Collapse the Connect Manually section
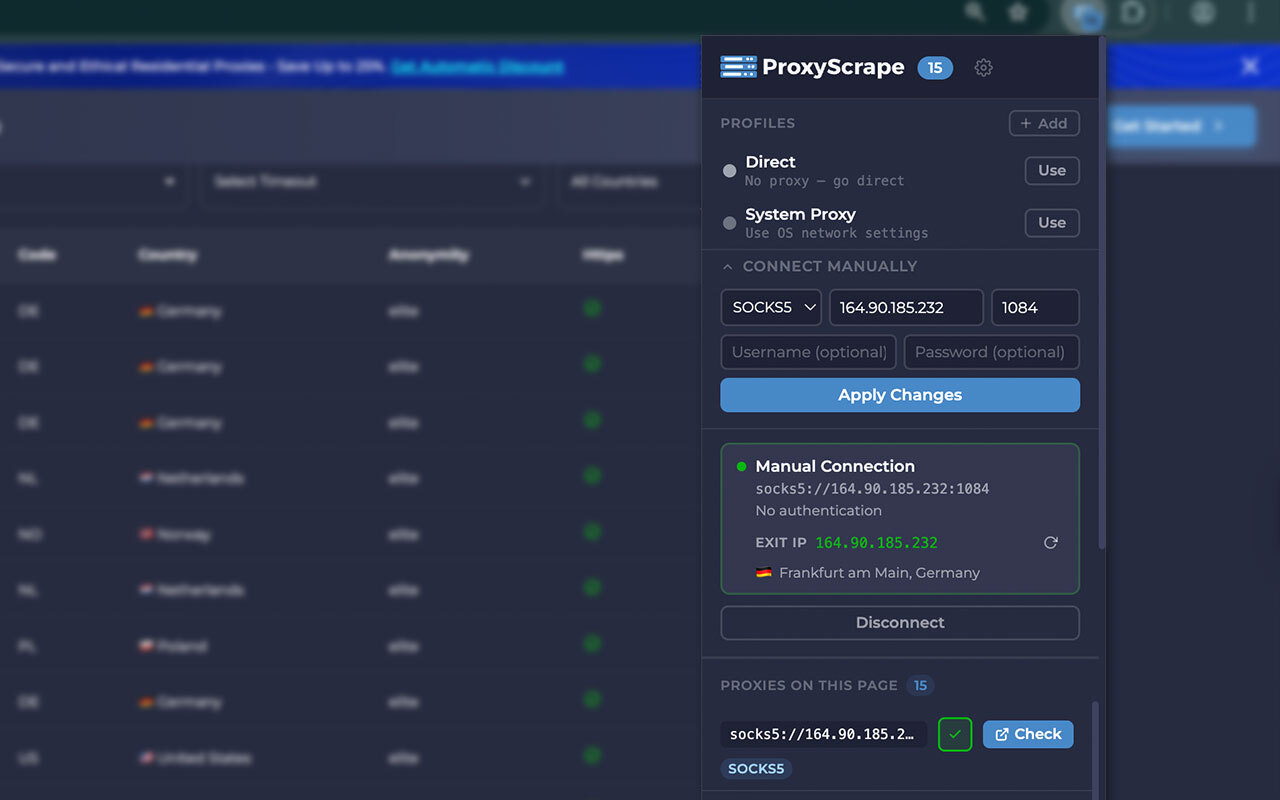The image size is (1280, 800). pos(819,267)
